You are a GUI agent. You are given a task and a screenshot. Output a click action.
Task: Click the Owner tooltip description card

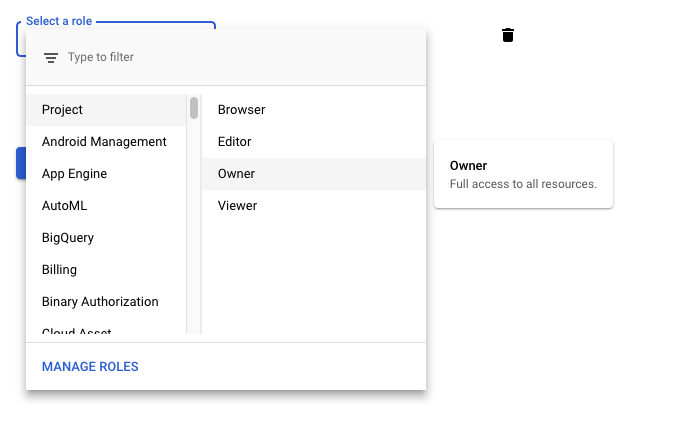click(x=523, y=174)
